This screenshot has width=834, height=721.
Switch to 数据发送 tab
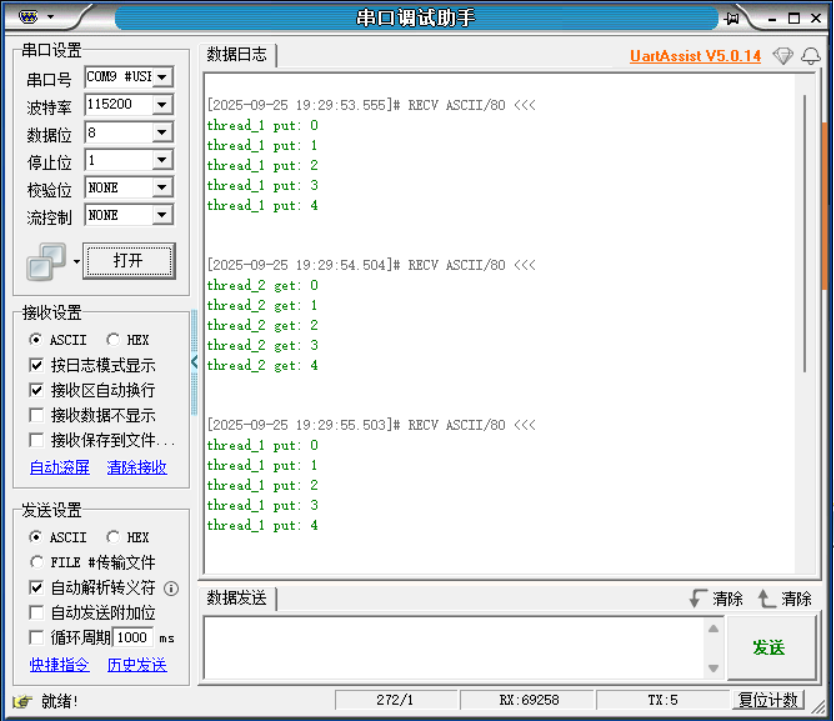point(237,598)
